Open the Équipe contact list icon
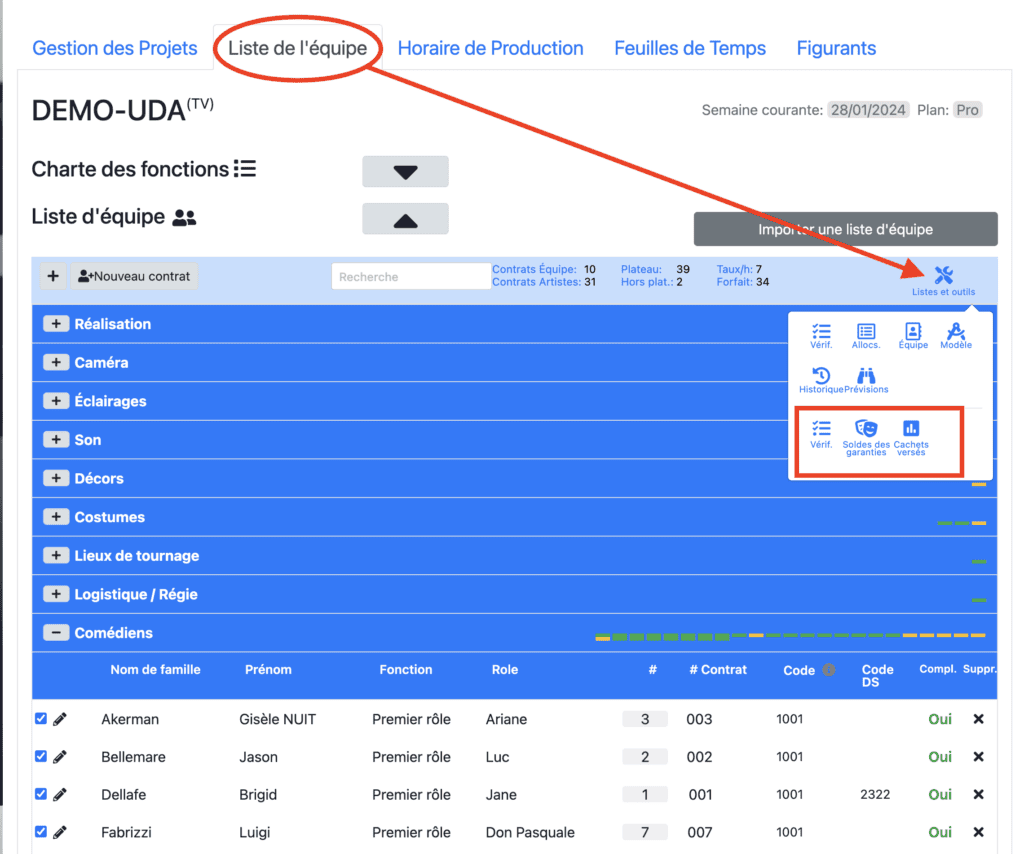This screenshot has height=854, width=1024. pyautogui.click(x=912, y=335)
